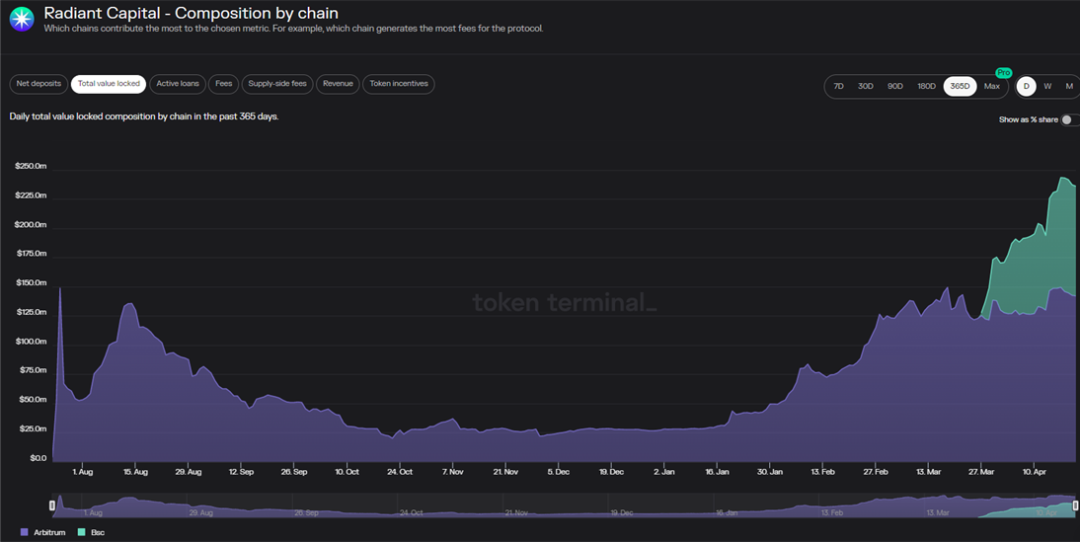Set time range to 30D
The image size is (1080, 542).
[866, 87]
